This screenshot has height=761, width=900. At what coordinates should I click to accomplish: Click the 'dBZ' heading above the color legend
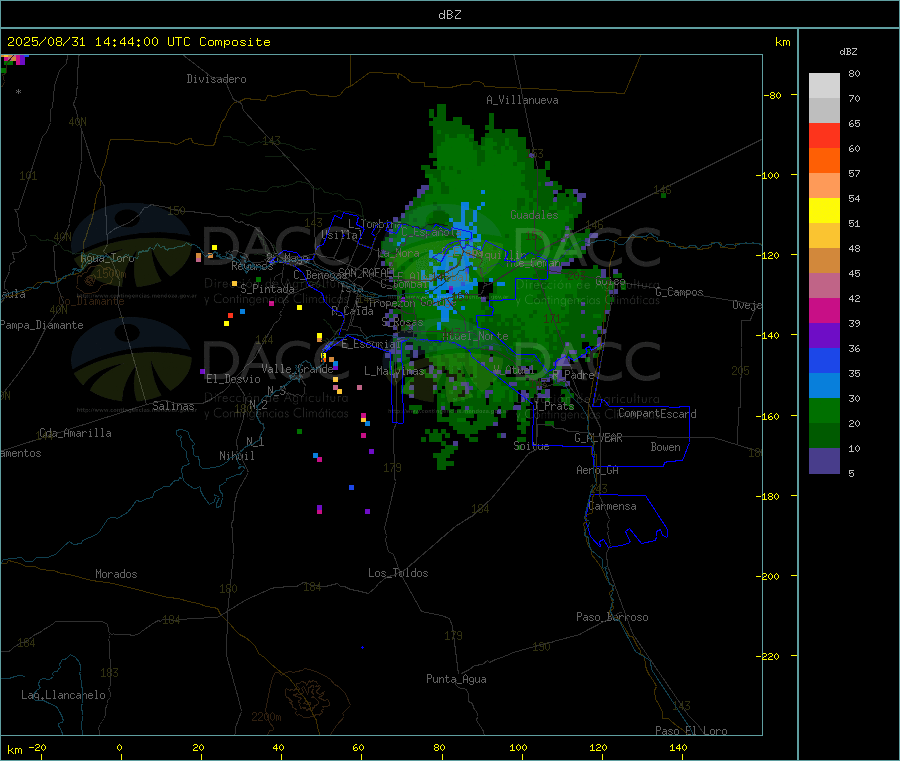pyautogui.click(x=848, y=52)
